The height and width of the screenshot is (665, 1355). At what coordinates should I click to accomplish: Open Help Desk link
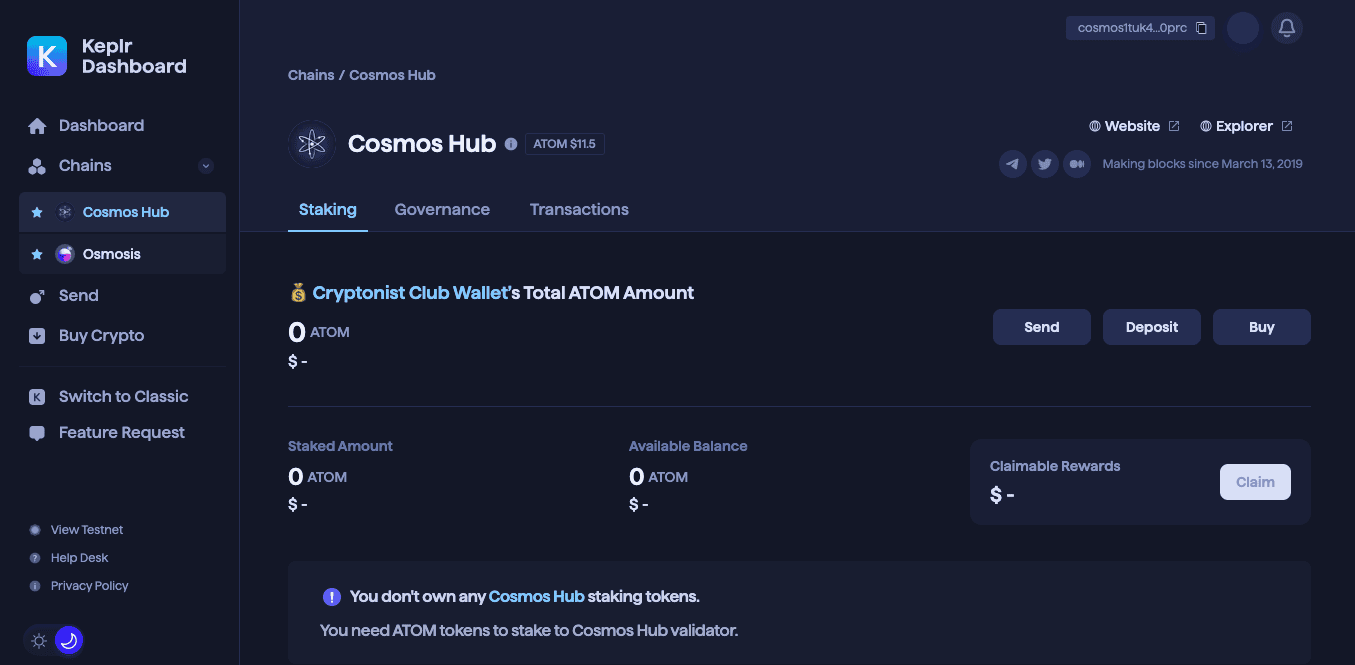click(x=79, y=558)
